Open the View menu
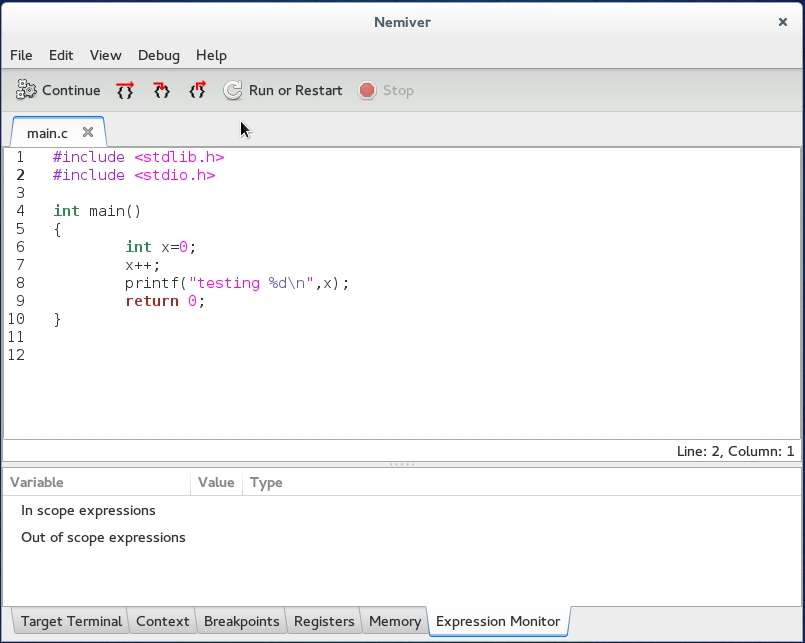805x643 pixels. pyautogui.click(x=105, y=55)
